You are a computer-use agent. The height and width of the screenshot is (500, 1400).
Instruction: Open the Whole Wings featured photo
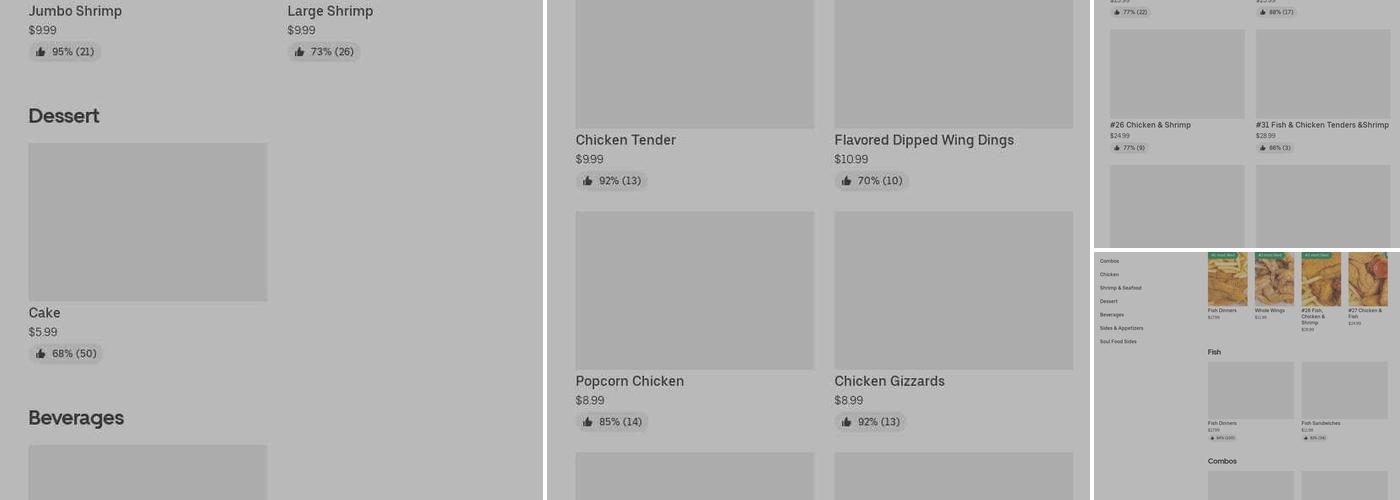[1274, 279]
